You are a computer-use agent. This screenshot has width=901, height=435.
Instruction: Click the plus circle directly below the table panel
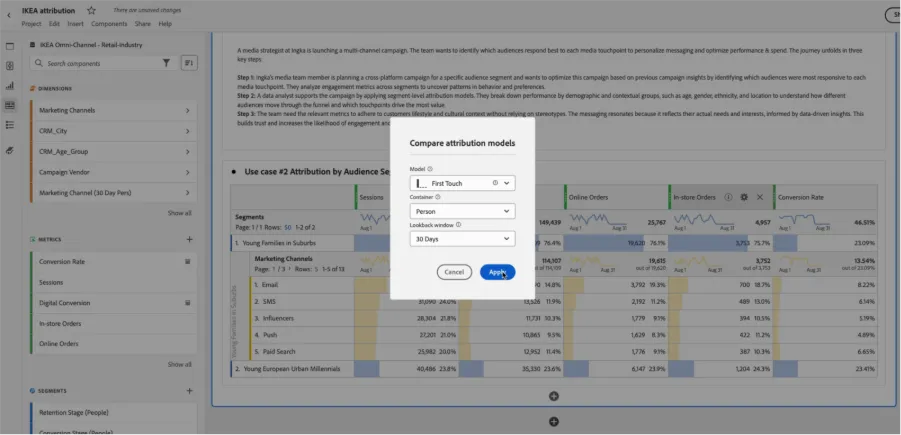tap(554, 396)
